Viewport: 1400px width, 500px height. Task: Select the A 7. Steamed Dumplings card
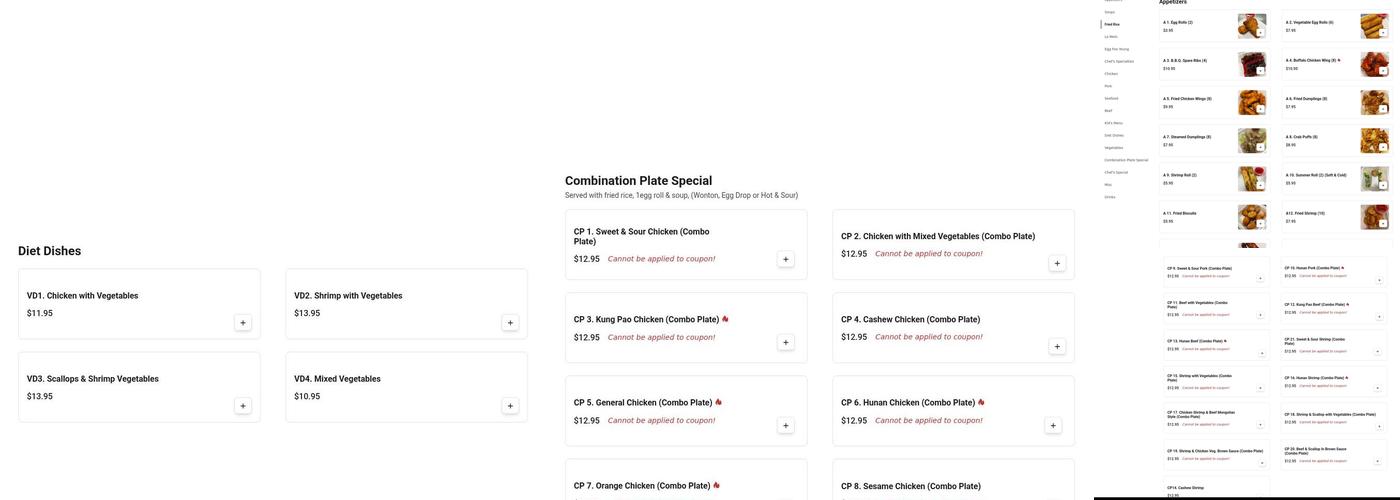point(1195,140)
